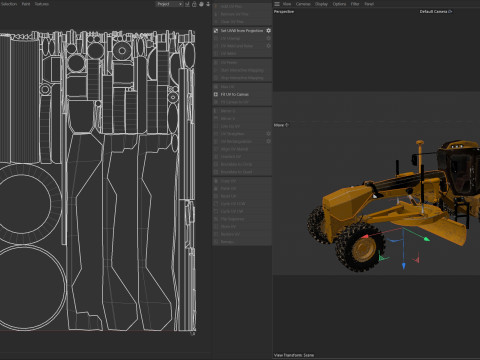
Task: Open settings gear for UV Straighten
Action: pyautogui.click(x=268, y=134)
